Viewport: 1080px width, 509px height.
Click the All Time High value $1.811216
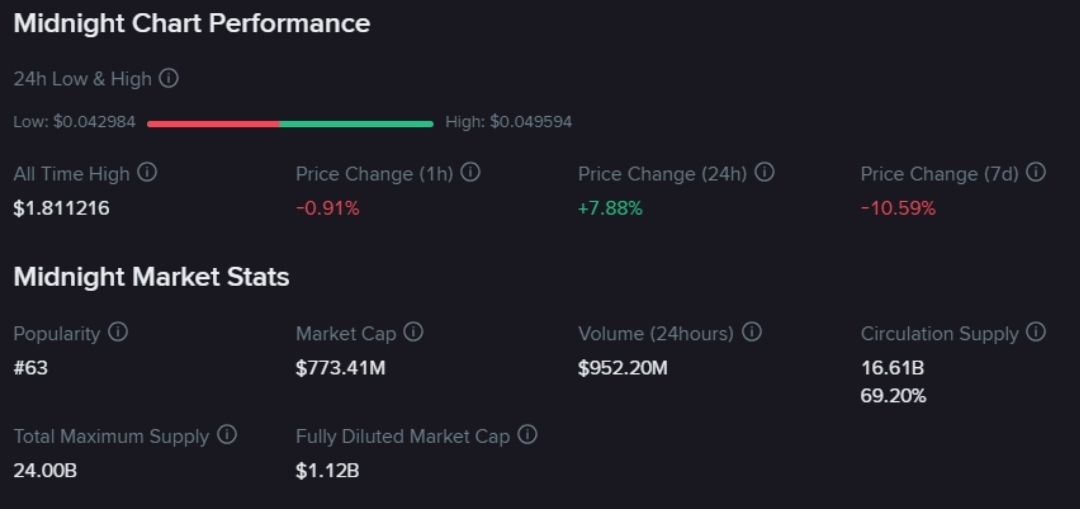click(61, 208)
